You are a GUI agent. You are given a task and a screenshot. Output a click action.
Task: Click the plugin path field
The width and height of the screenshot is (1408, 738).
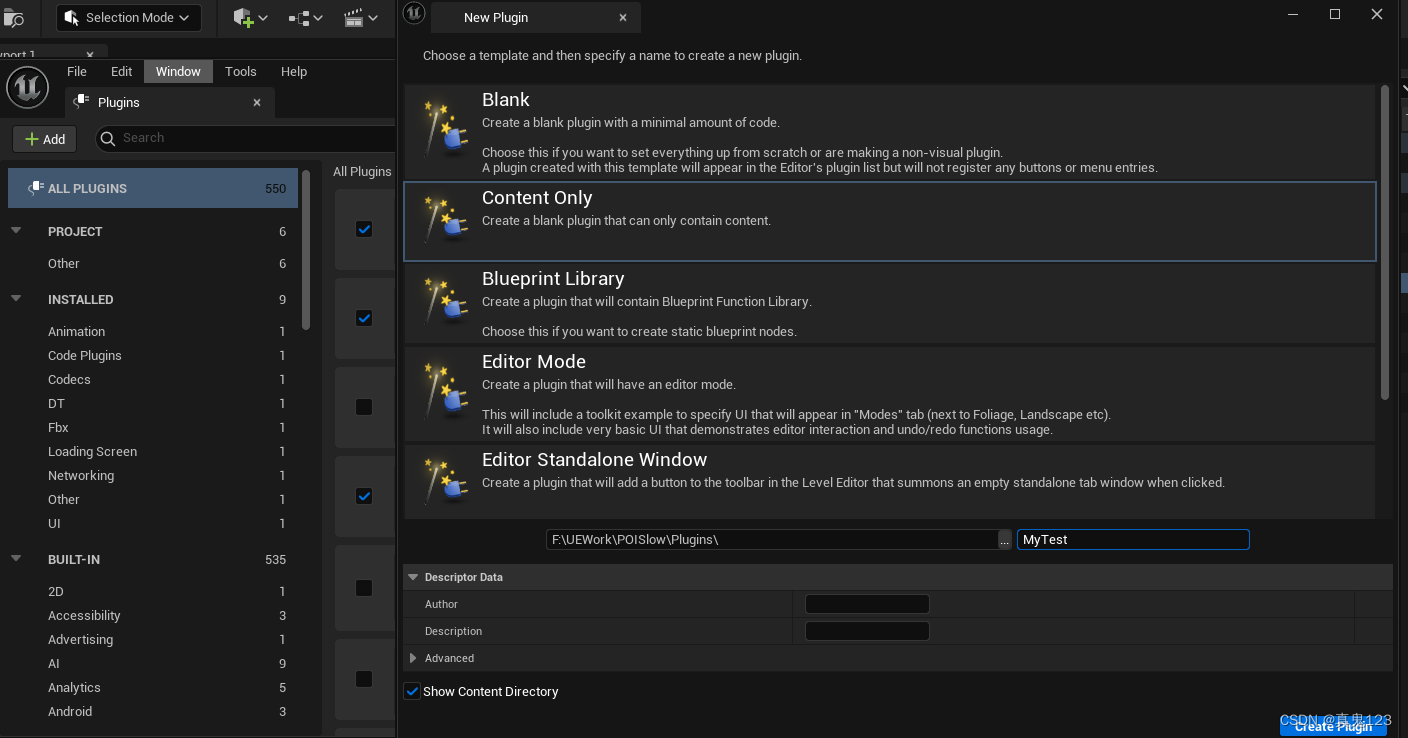pos(772,540)
